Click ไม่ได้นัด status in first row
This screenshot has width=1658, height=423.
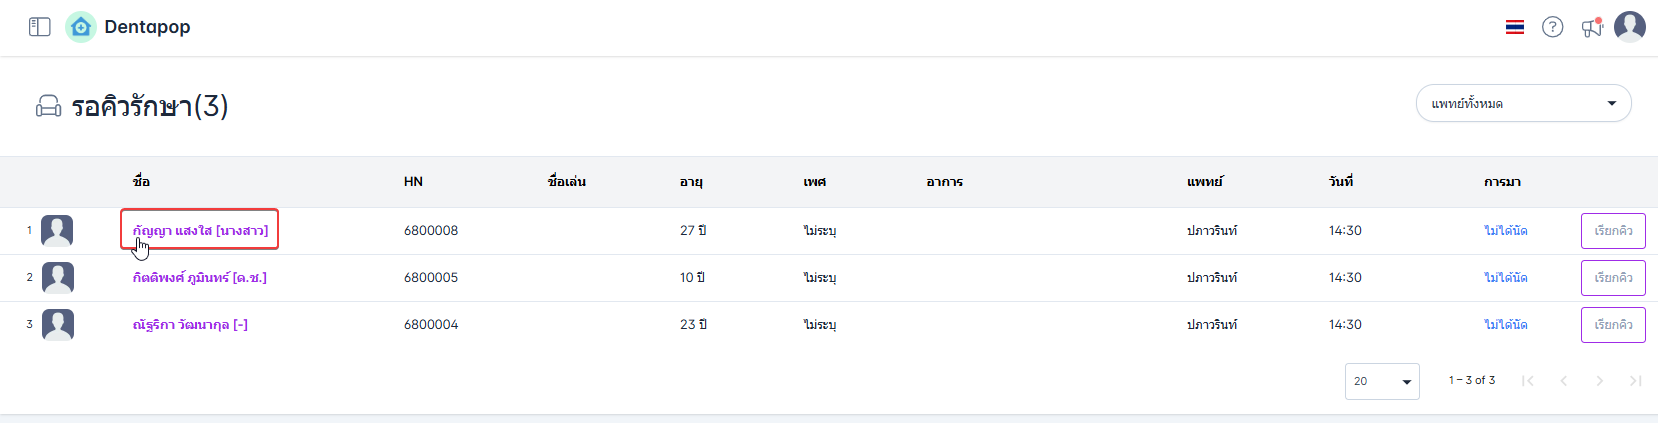point(1505,231)
